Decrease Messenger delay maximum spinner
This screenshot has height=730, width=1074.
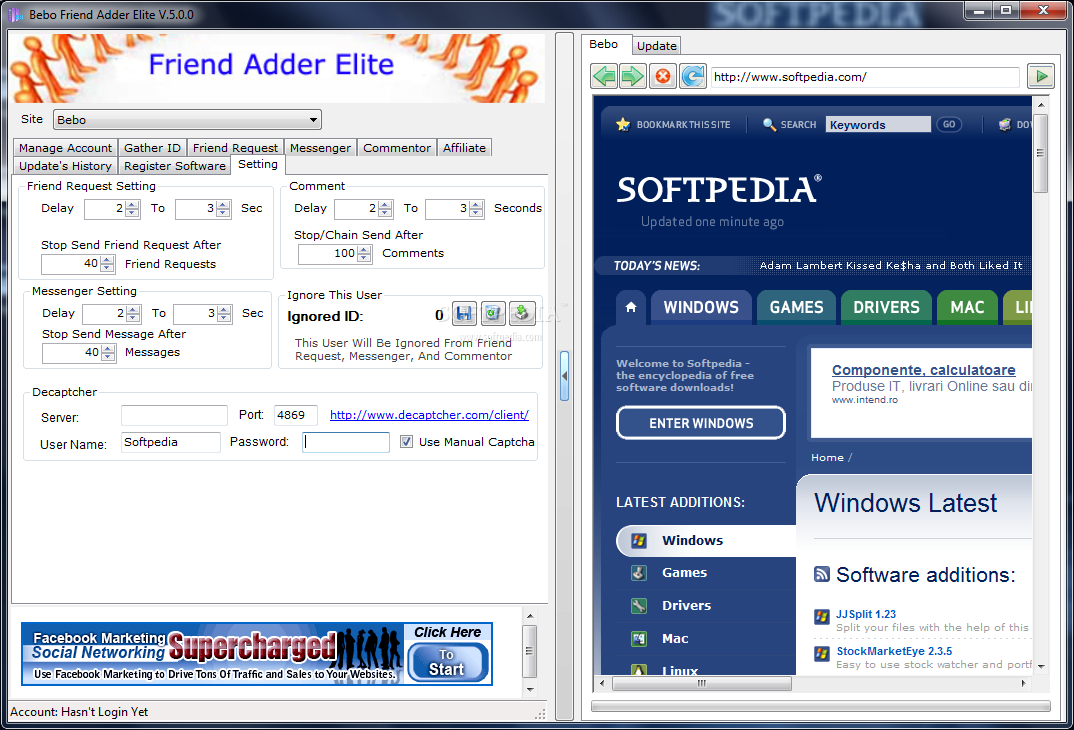tap(225, 318)
